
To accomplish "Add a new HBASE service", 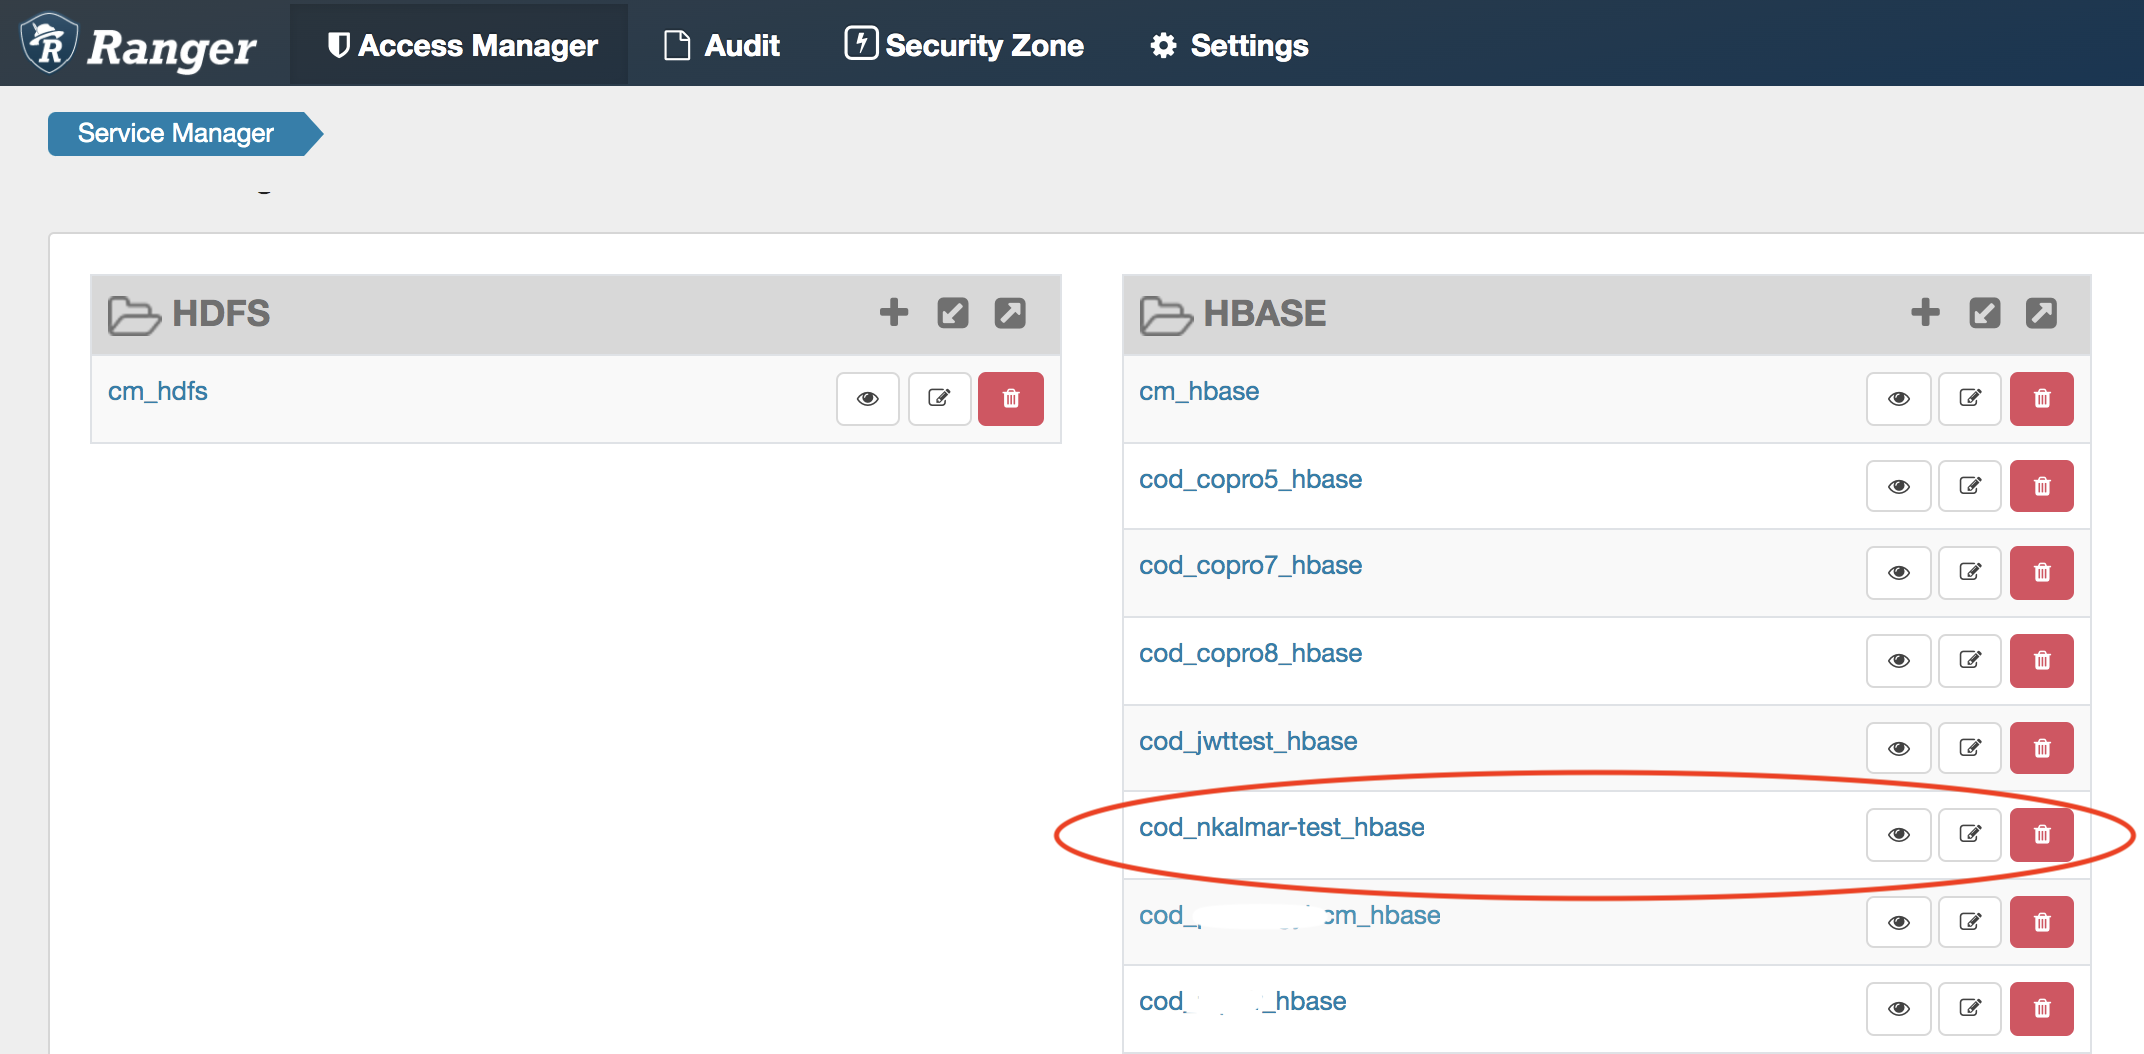I will pyautogui.click(x=1925, y=313).
